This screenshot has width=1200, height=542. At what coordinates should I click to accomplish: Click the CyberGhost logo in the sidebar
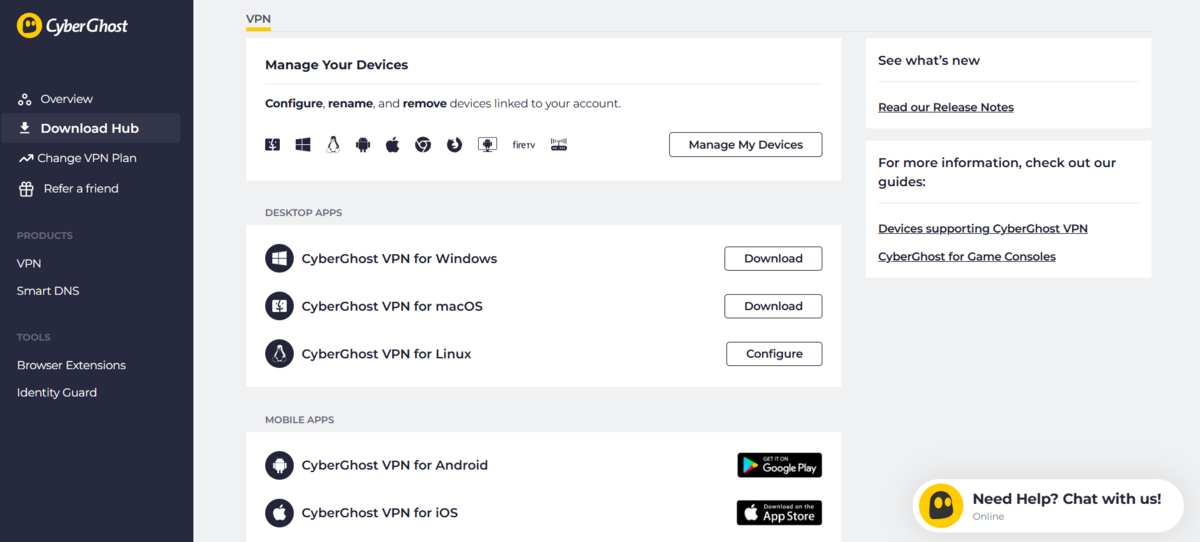click(72, 26)
